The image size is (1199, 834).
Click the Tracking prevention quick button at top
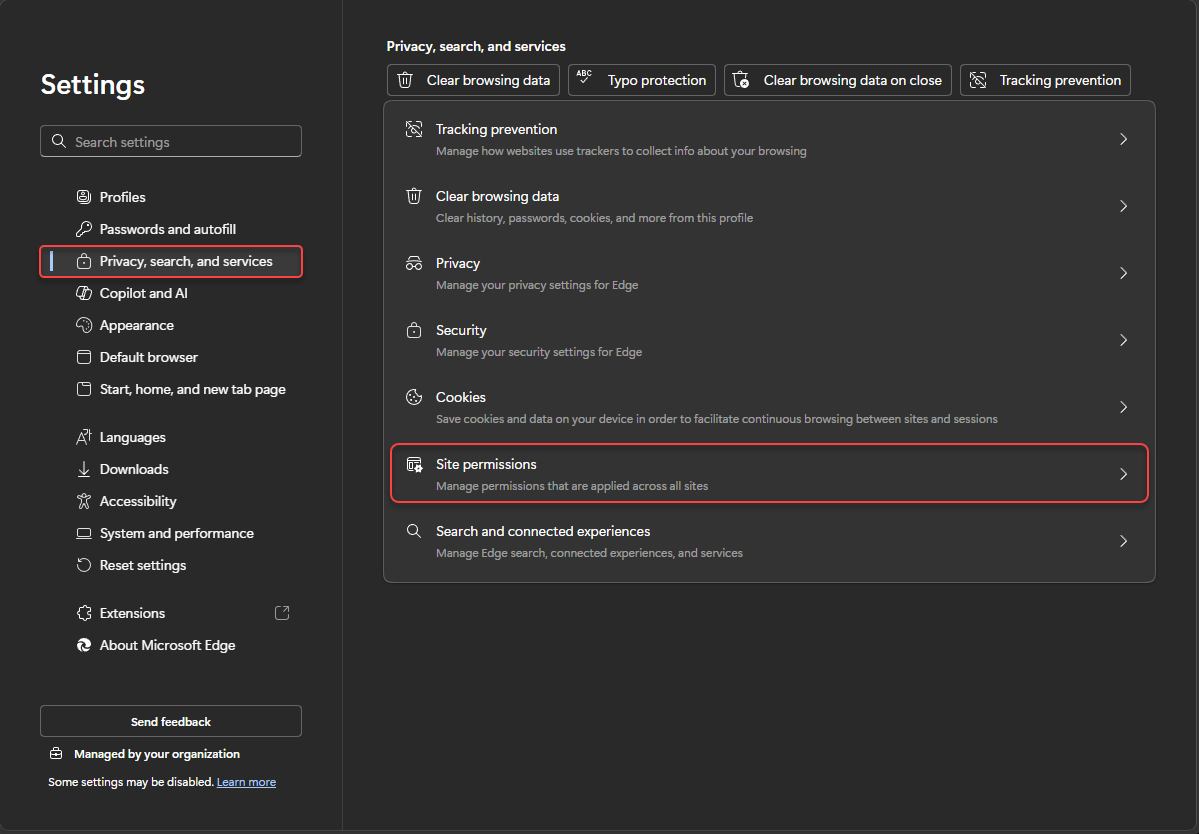tap(1045, 80)
